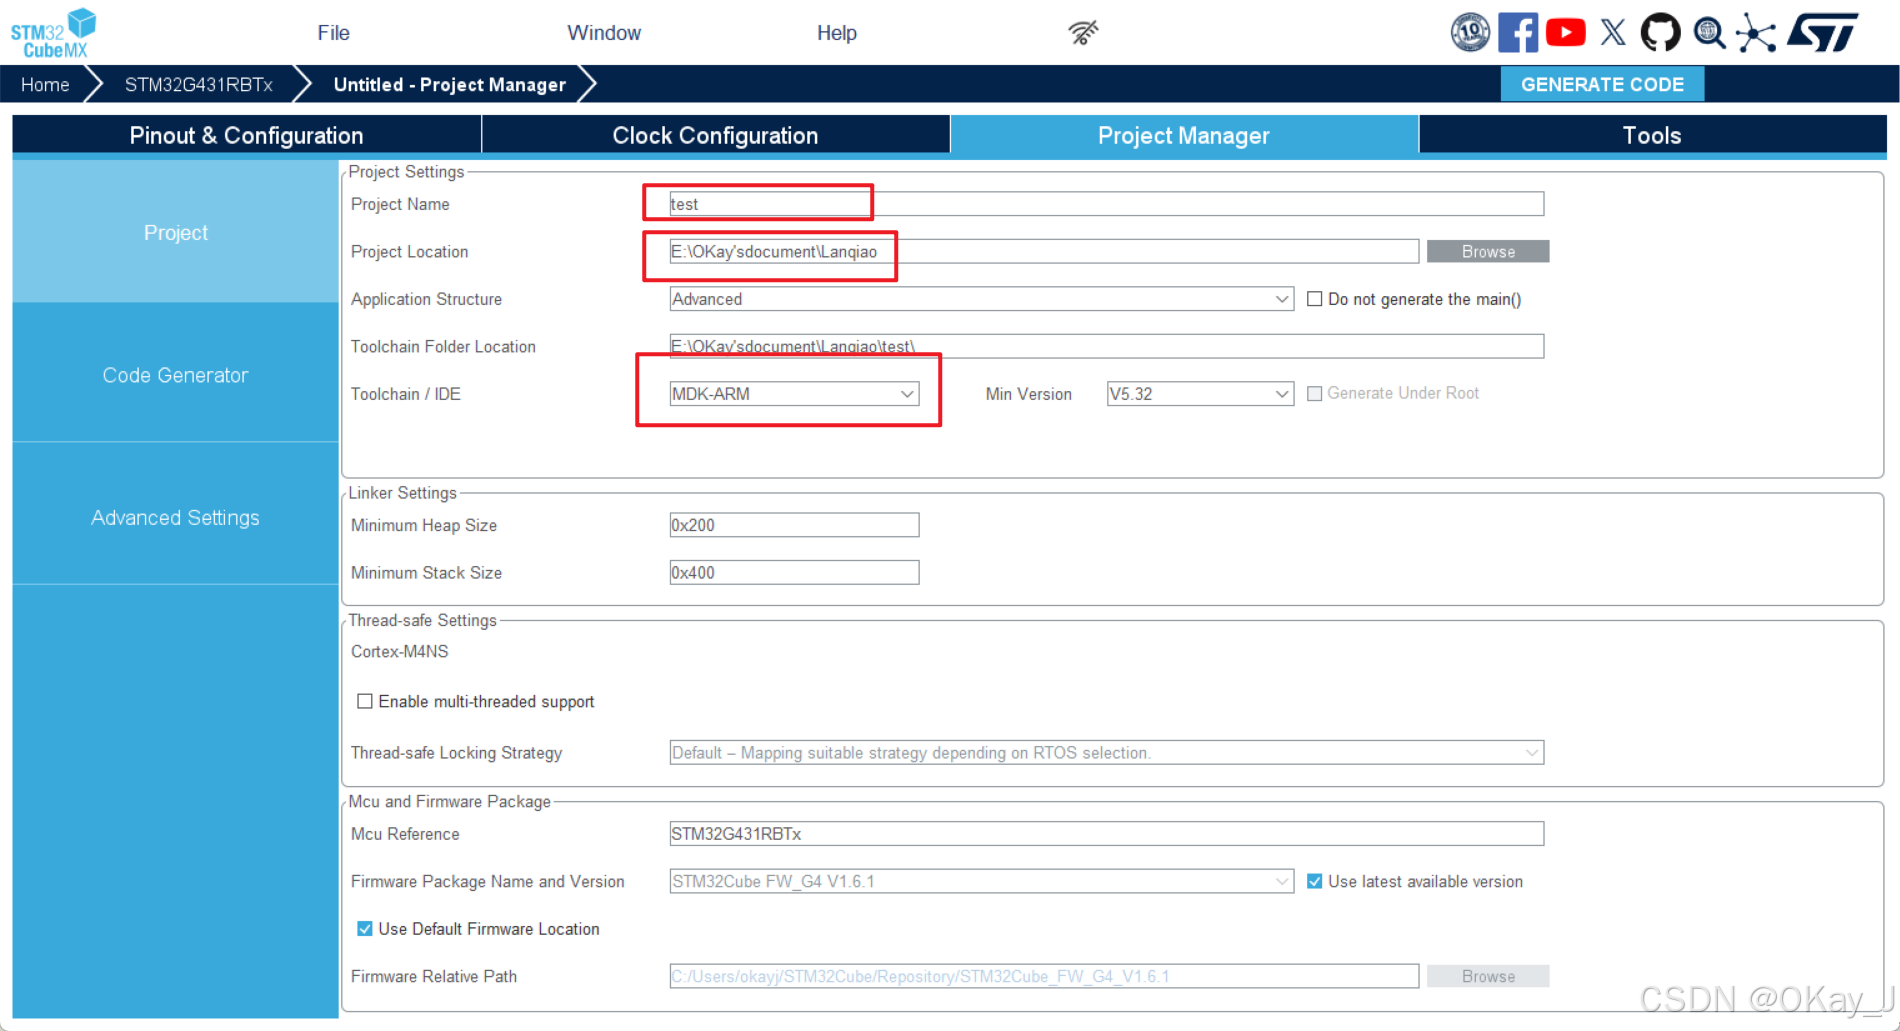Screen dimensions: 1900x1031
Task: Toggle Generate Under Root checkbox
Action: pyautogui.click(x=1315, y=394)
